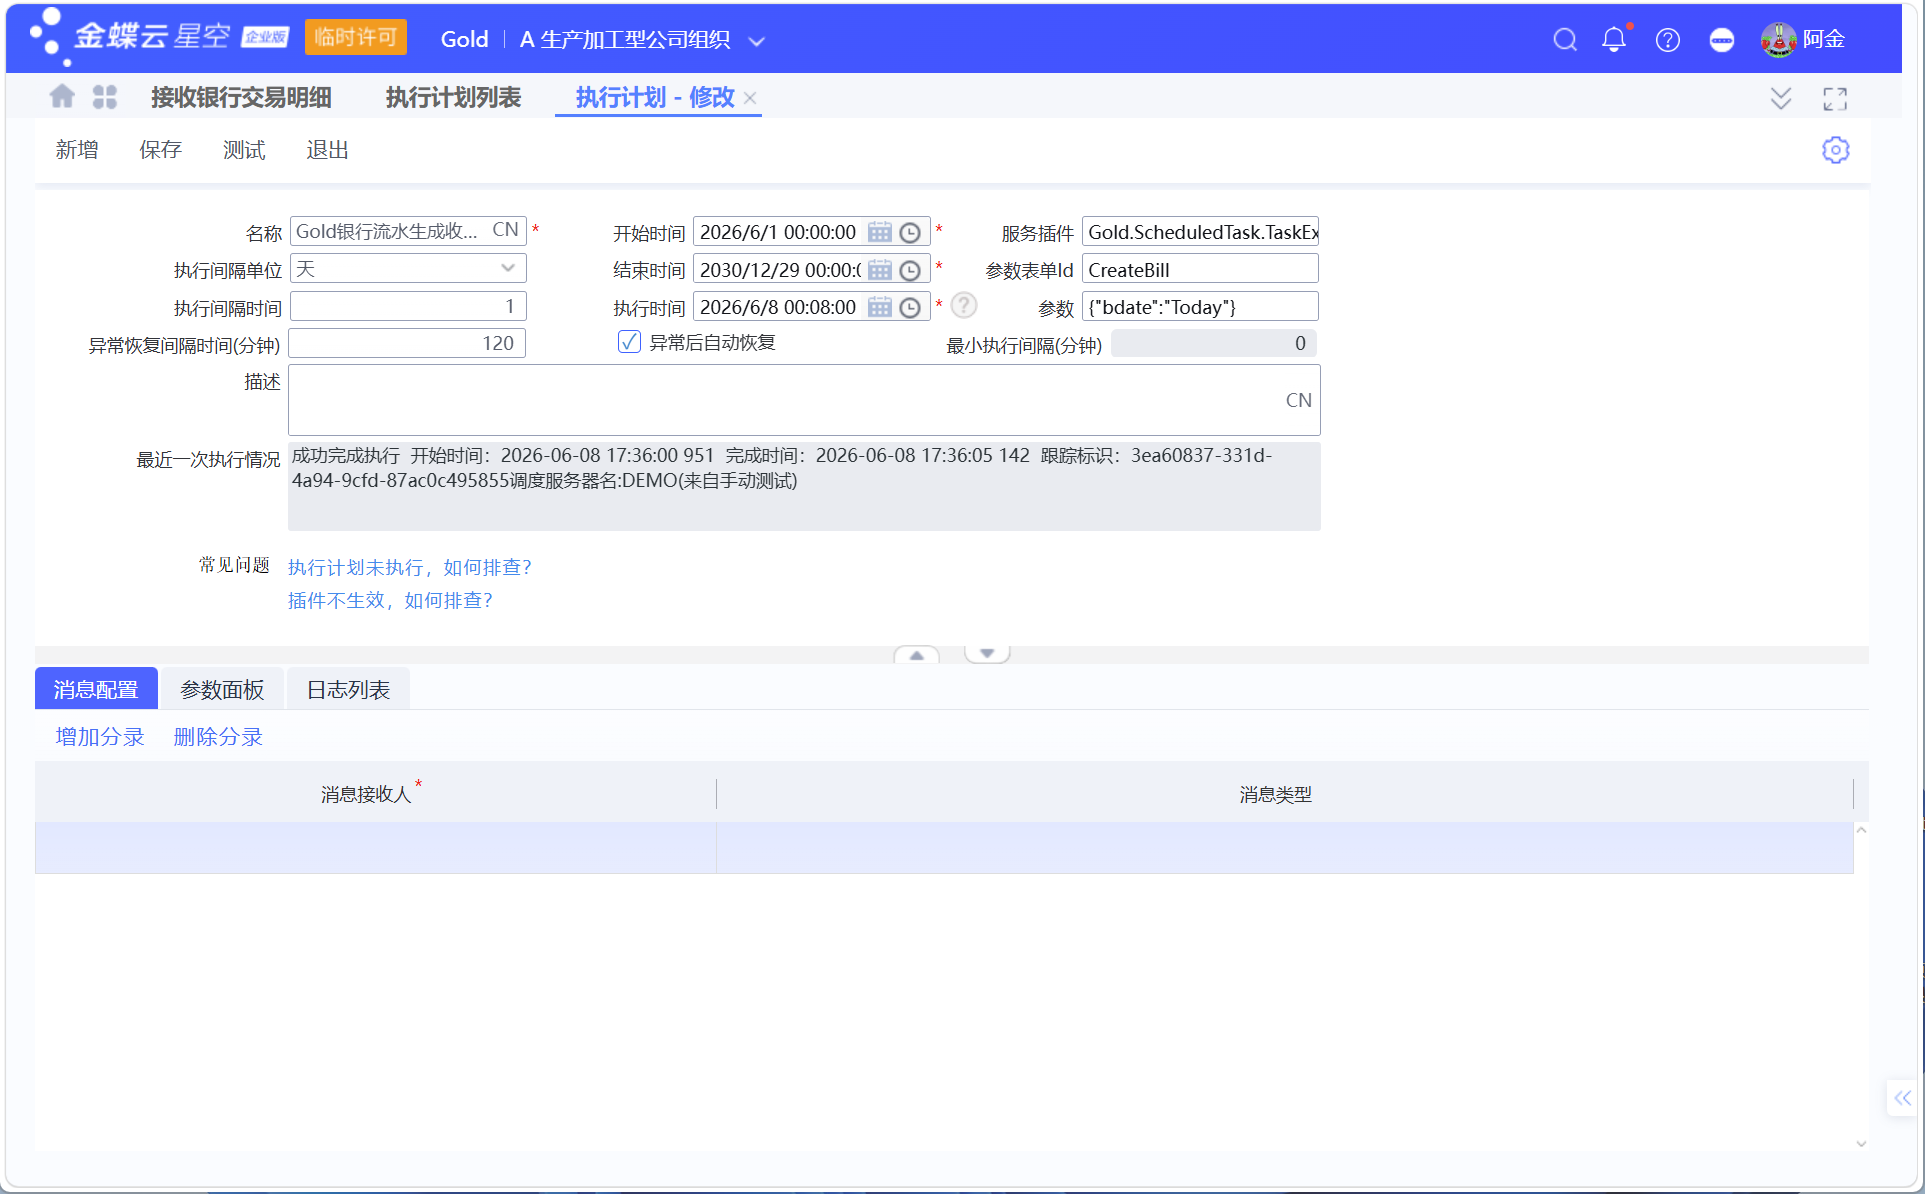The width and height of the screenshot is (1925, 1194).
Task: Click the grid scrollbar down arrow
Action: click(1861, 1143)
